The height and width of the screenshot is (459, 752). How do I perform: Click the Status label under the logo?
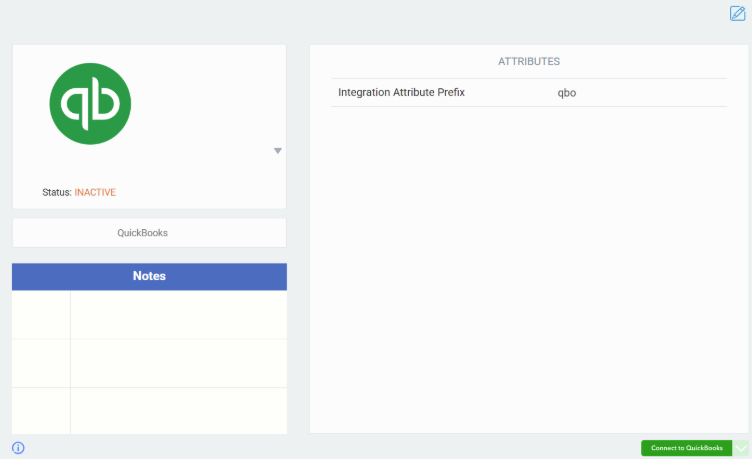click(x=56, y=192)
